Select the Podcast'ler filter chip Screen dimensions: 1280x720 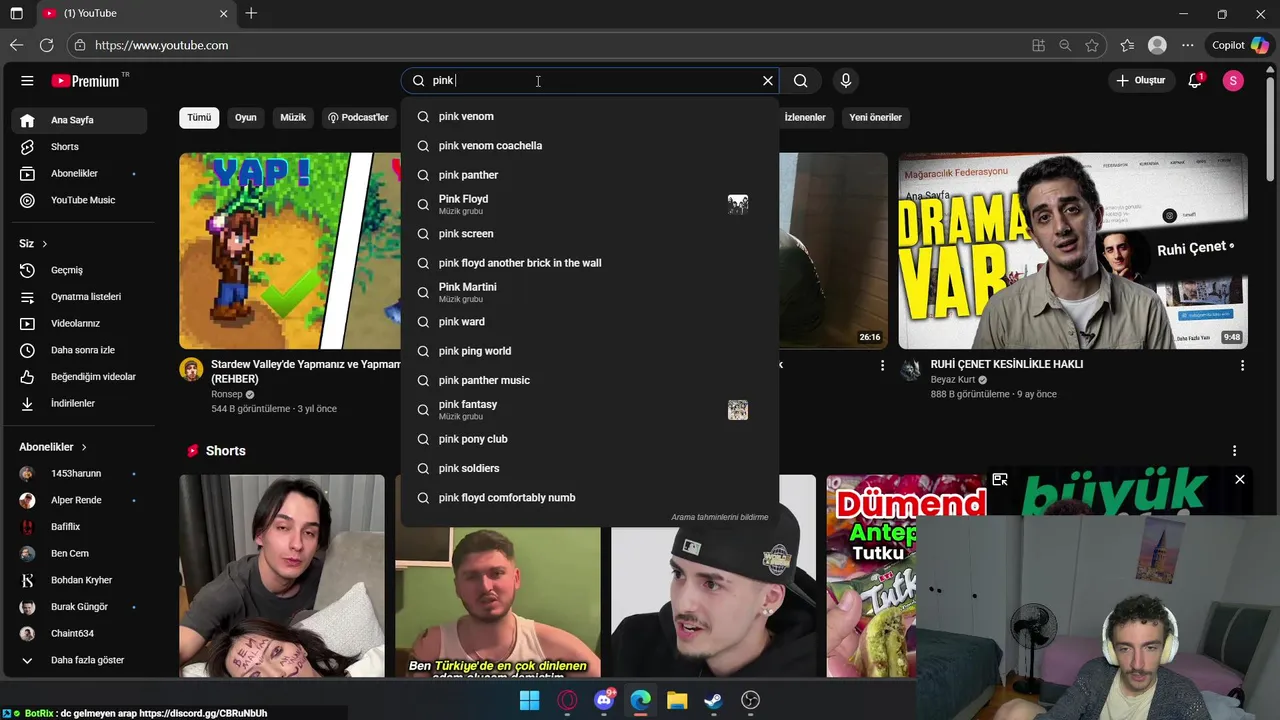point(359,117)
